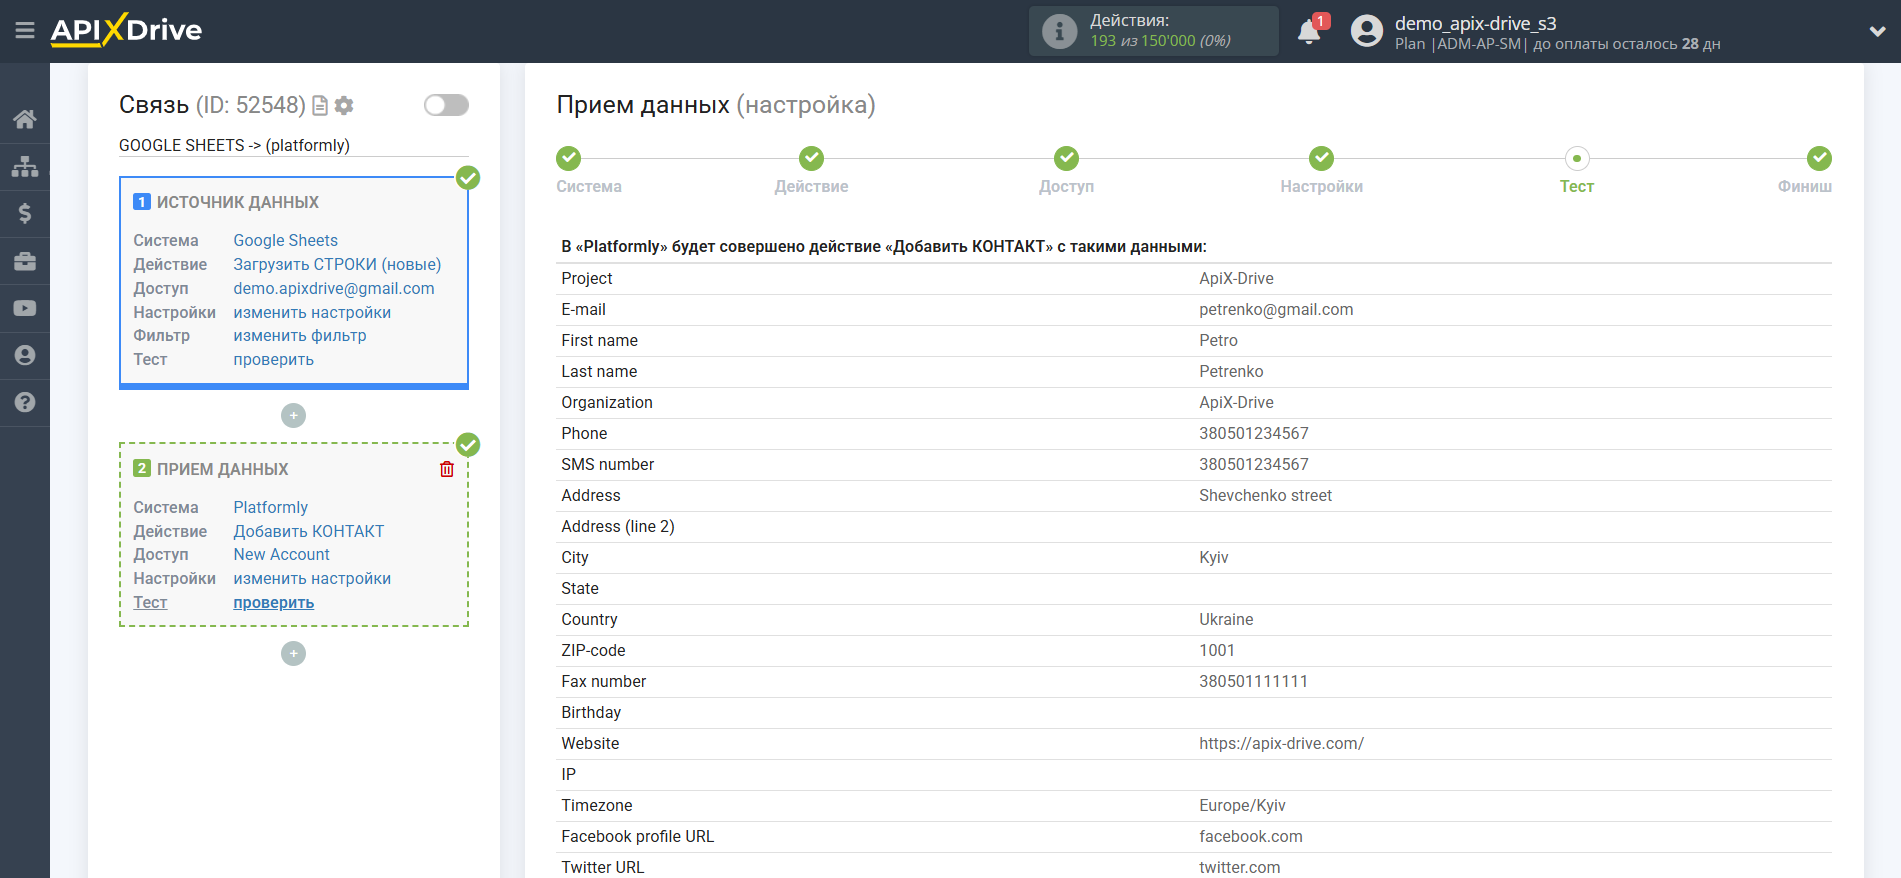
Task: Open the user profile sidebar icon
Action: pyautogui.click(x=25, y=355)
